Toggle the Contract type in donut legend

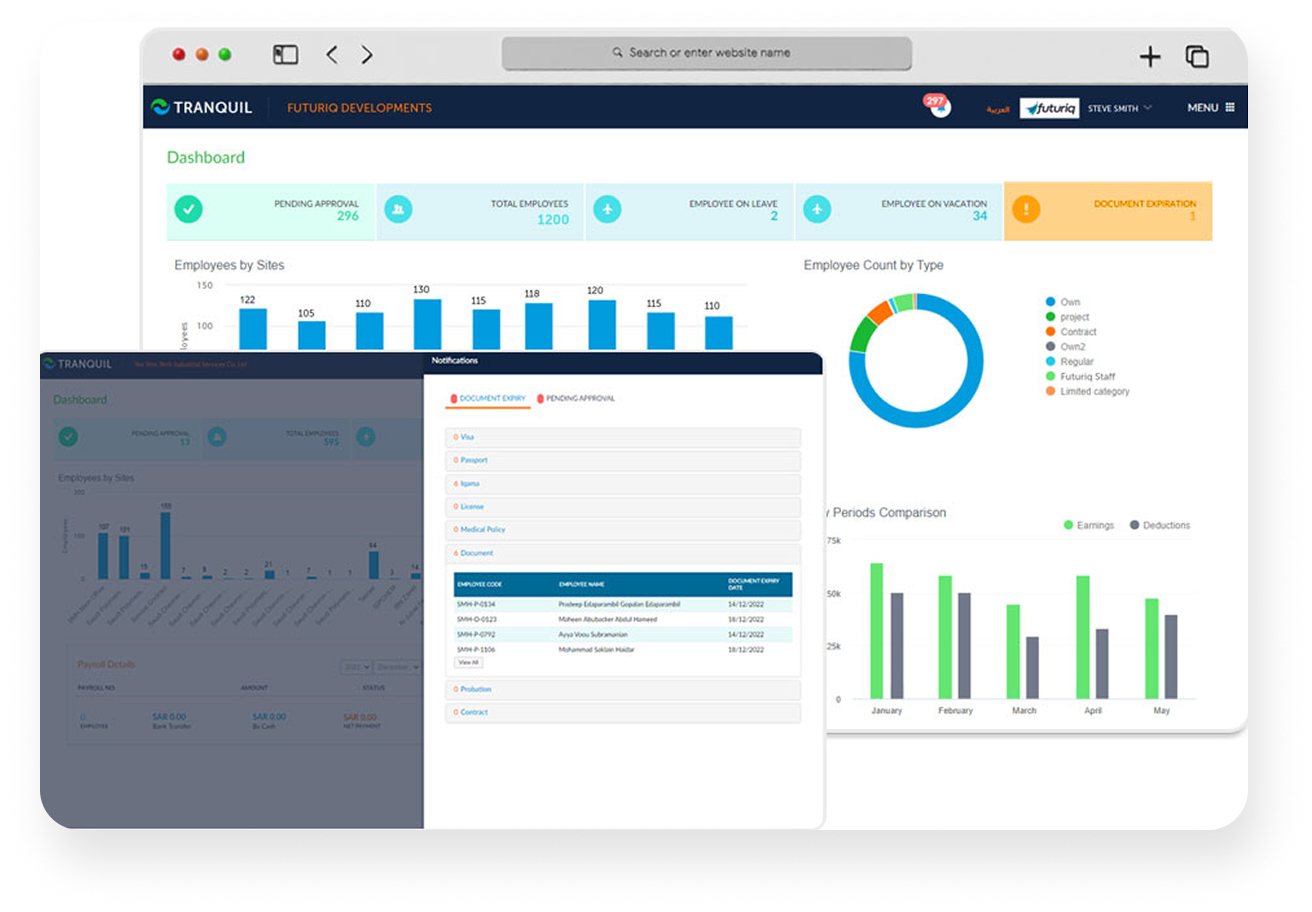(1077, 332)
